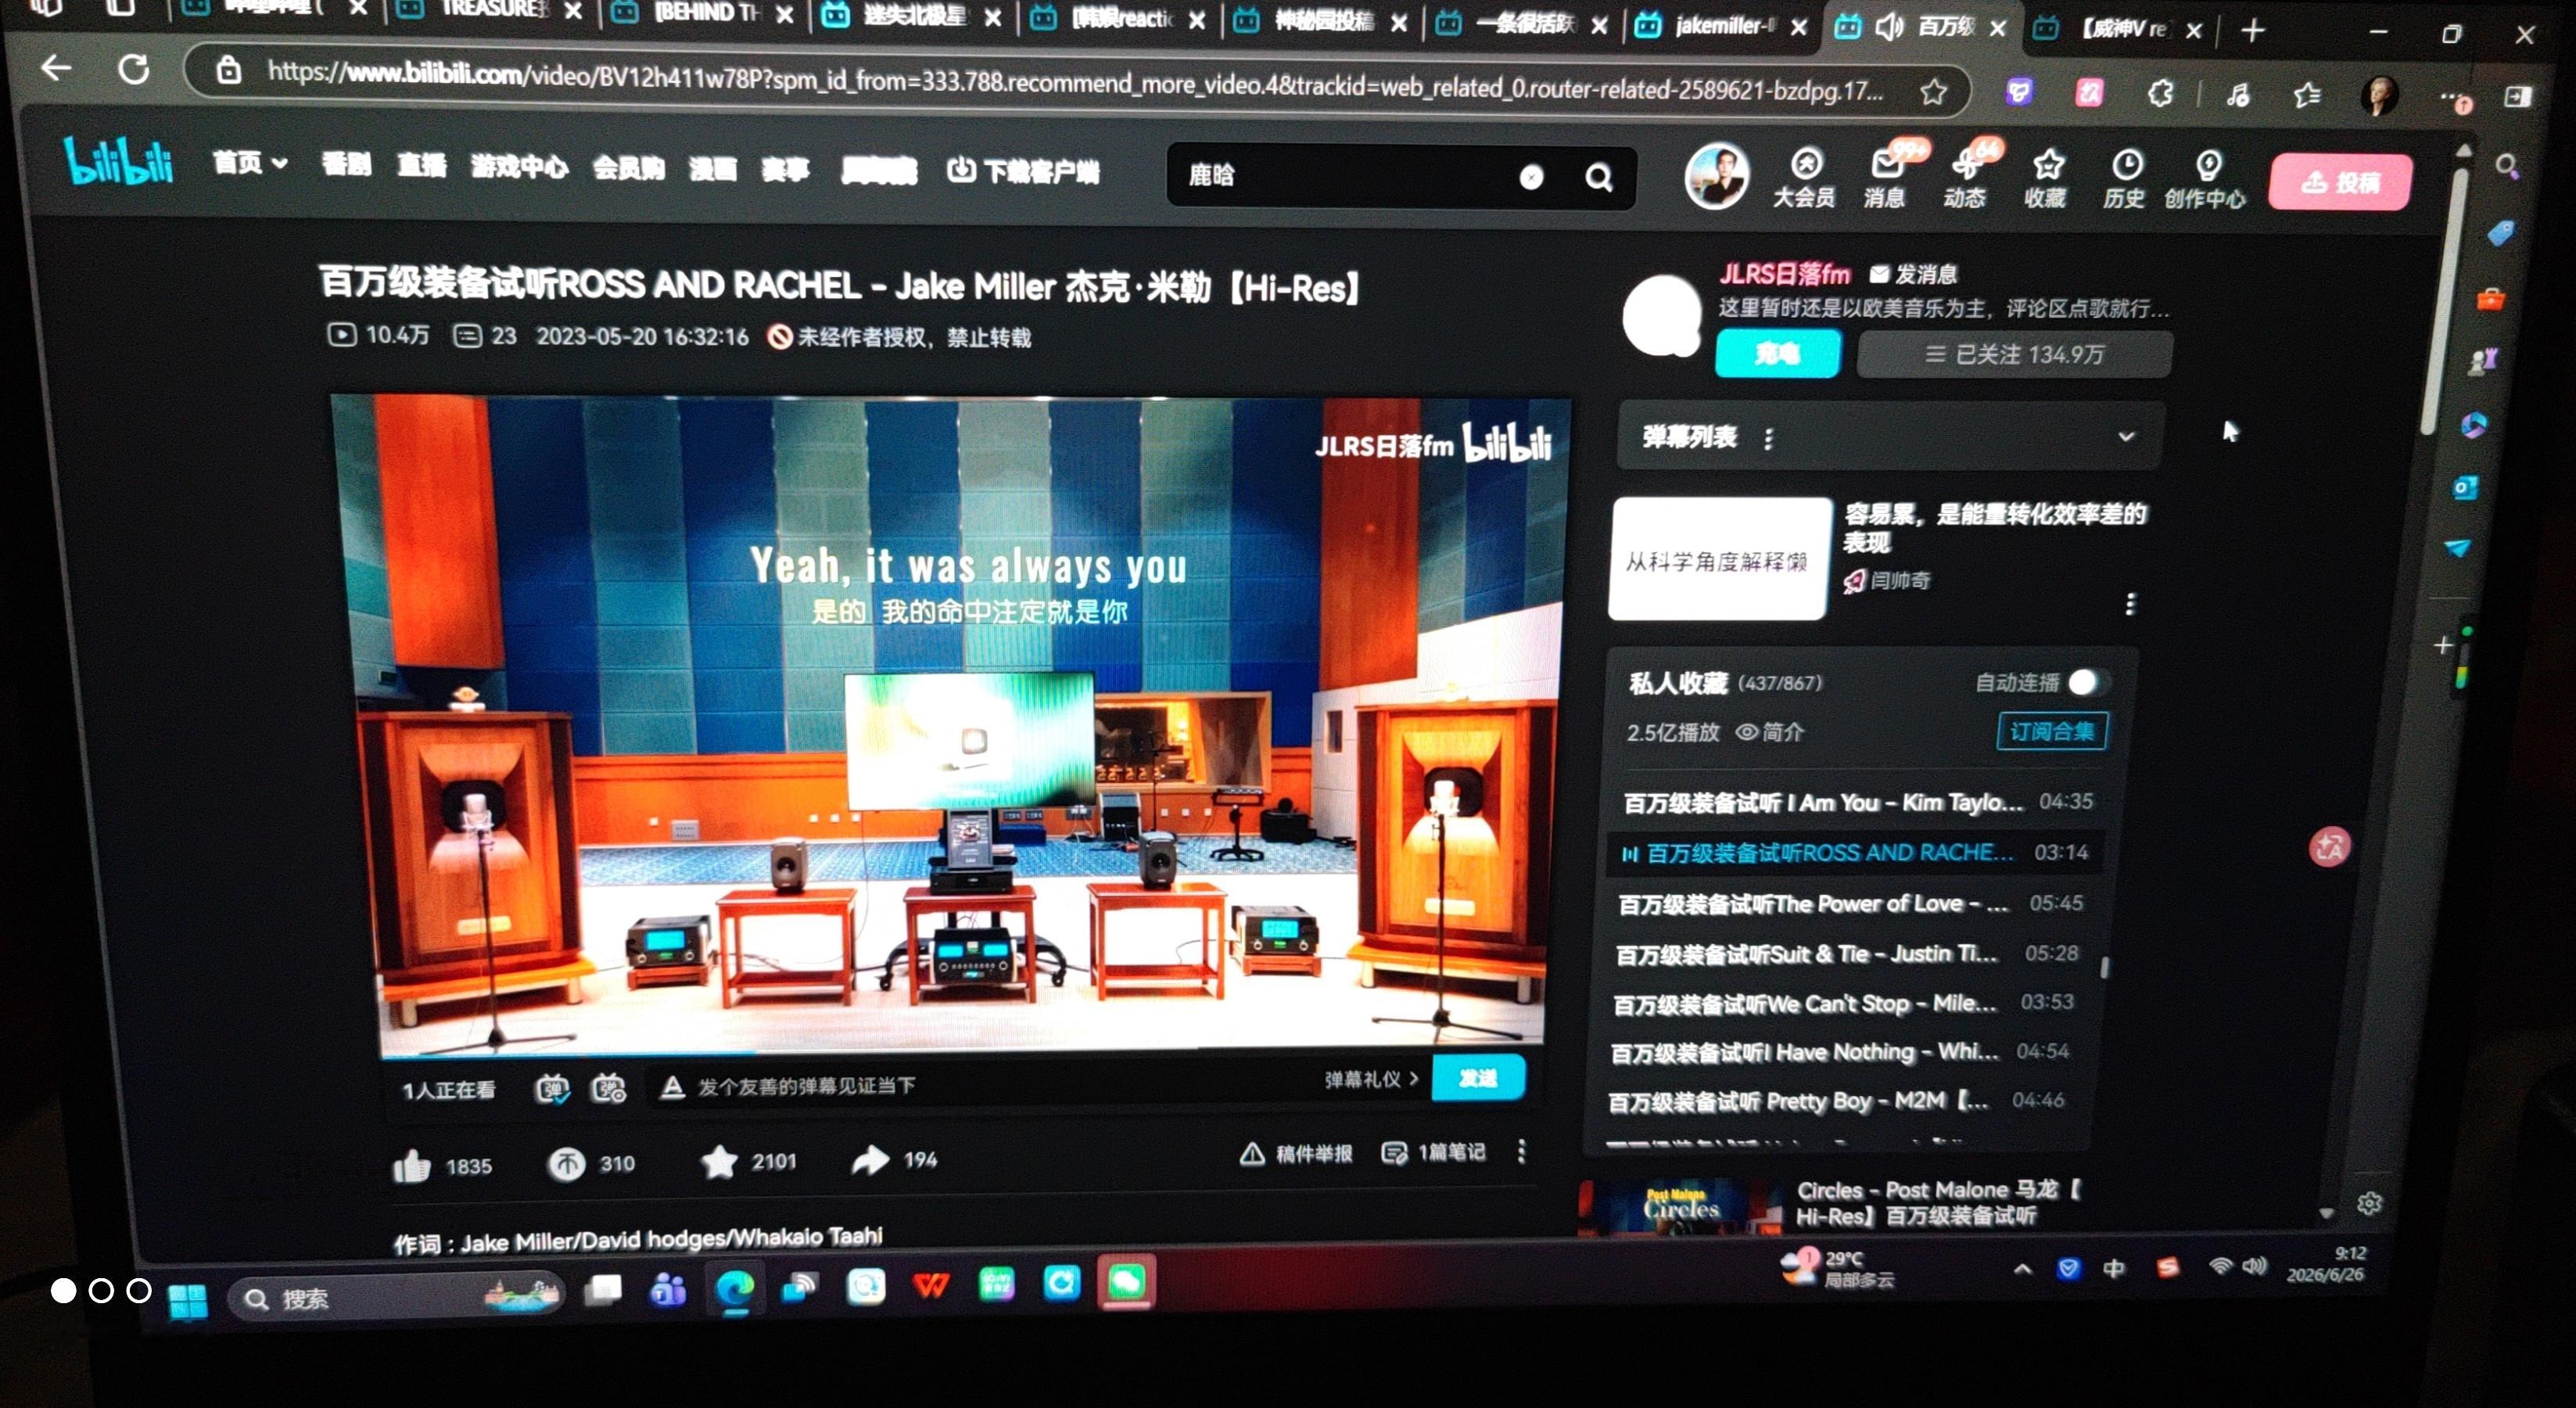
Task: Click the search magnifier icon in Bilibili header
Action: click(1599, 178)
